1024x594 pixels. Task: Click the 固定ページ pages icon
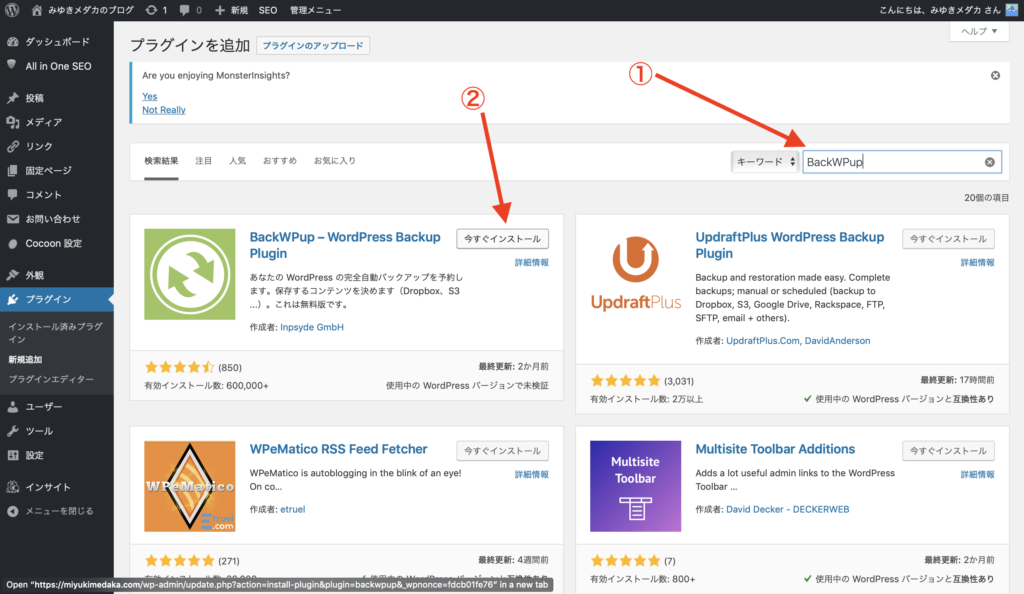[x=12, y=170]
